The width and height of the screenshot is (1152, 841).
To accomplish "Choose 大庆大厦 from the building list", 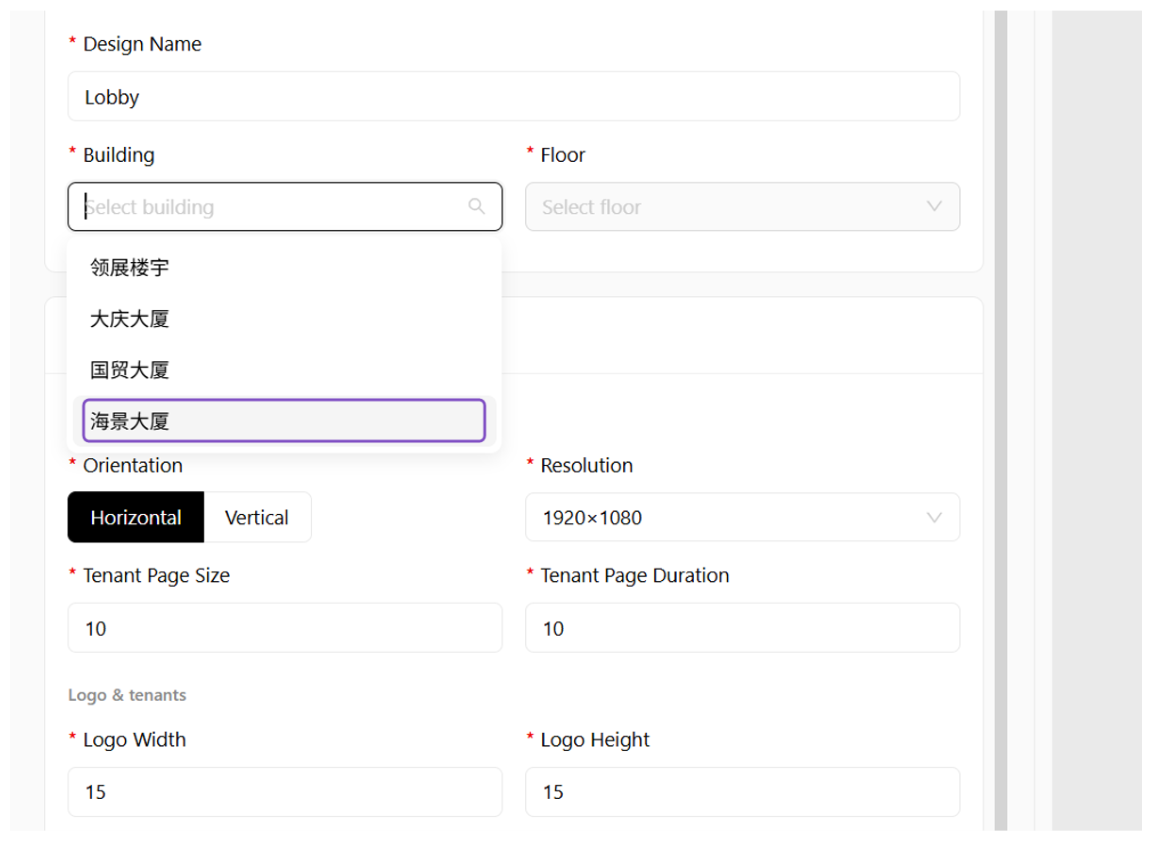I will 284,319.
